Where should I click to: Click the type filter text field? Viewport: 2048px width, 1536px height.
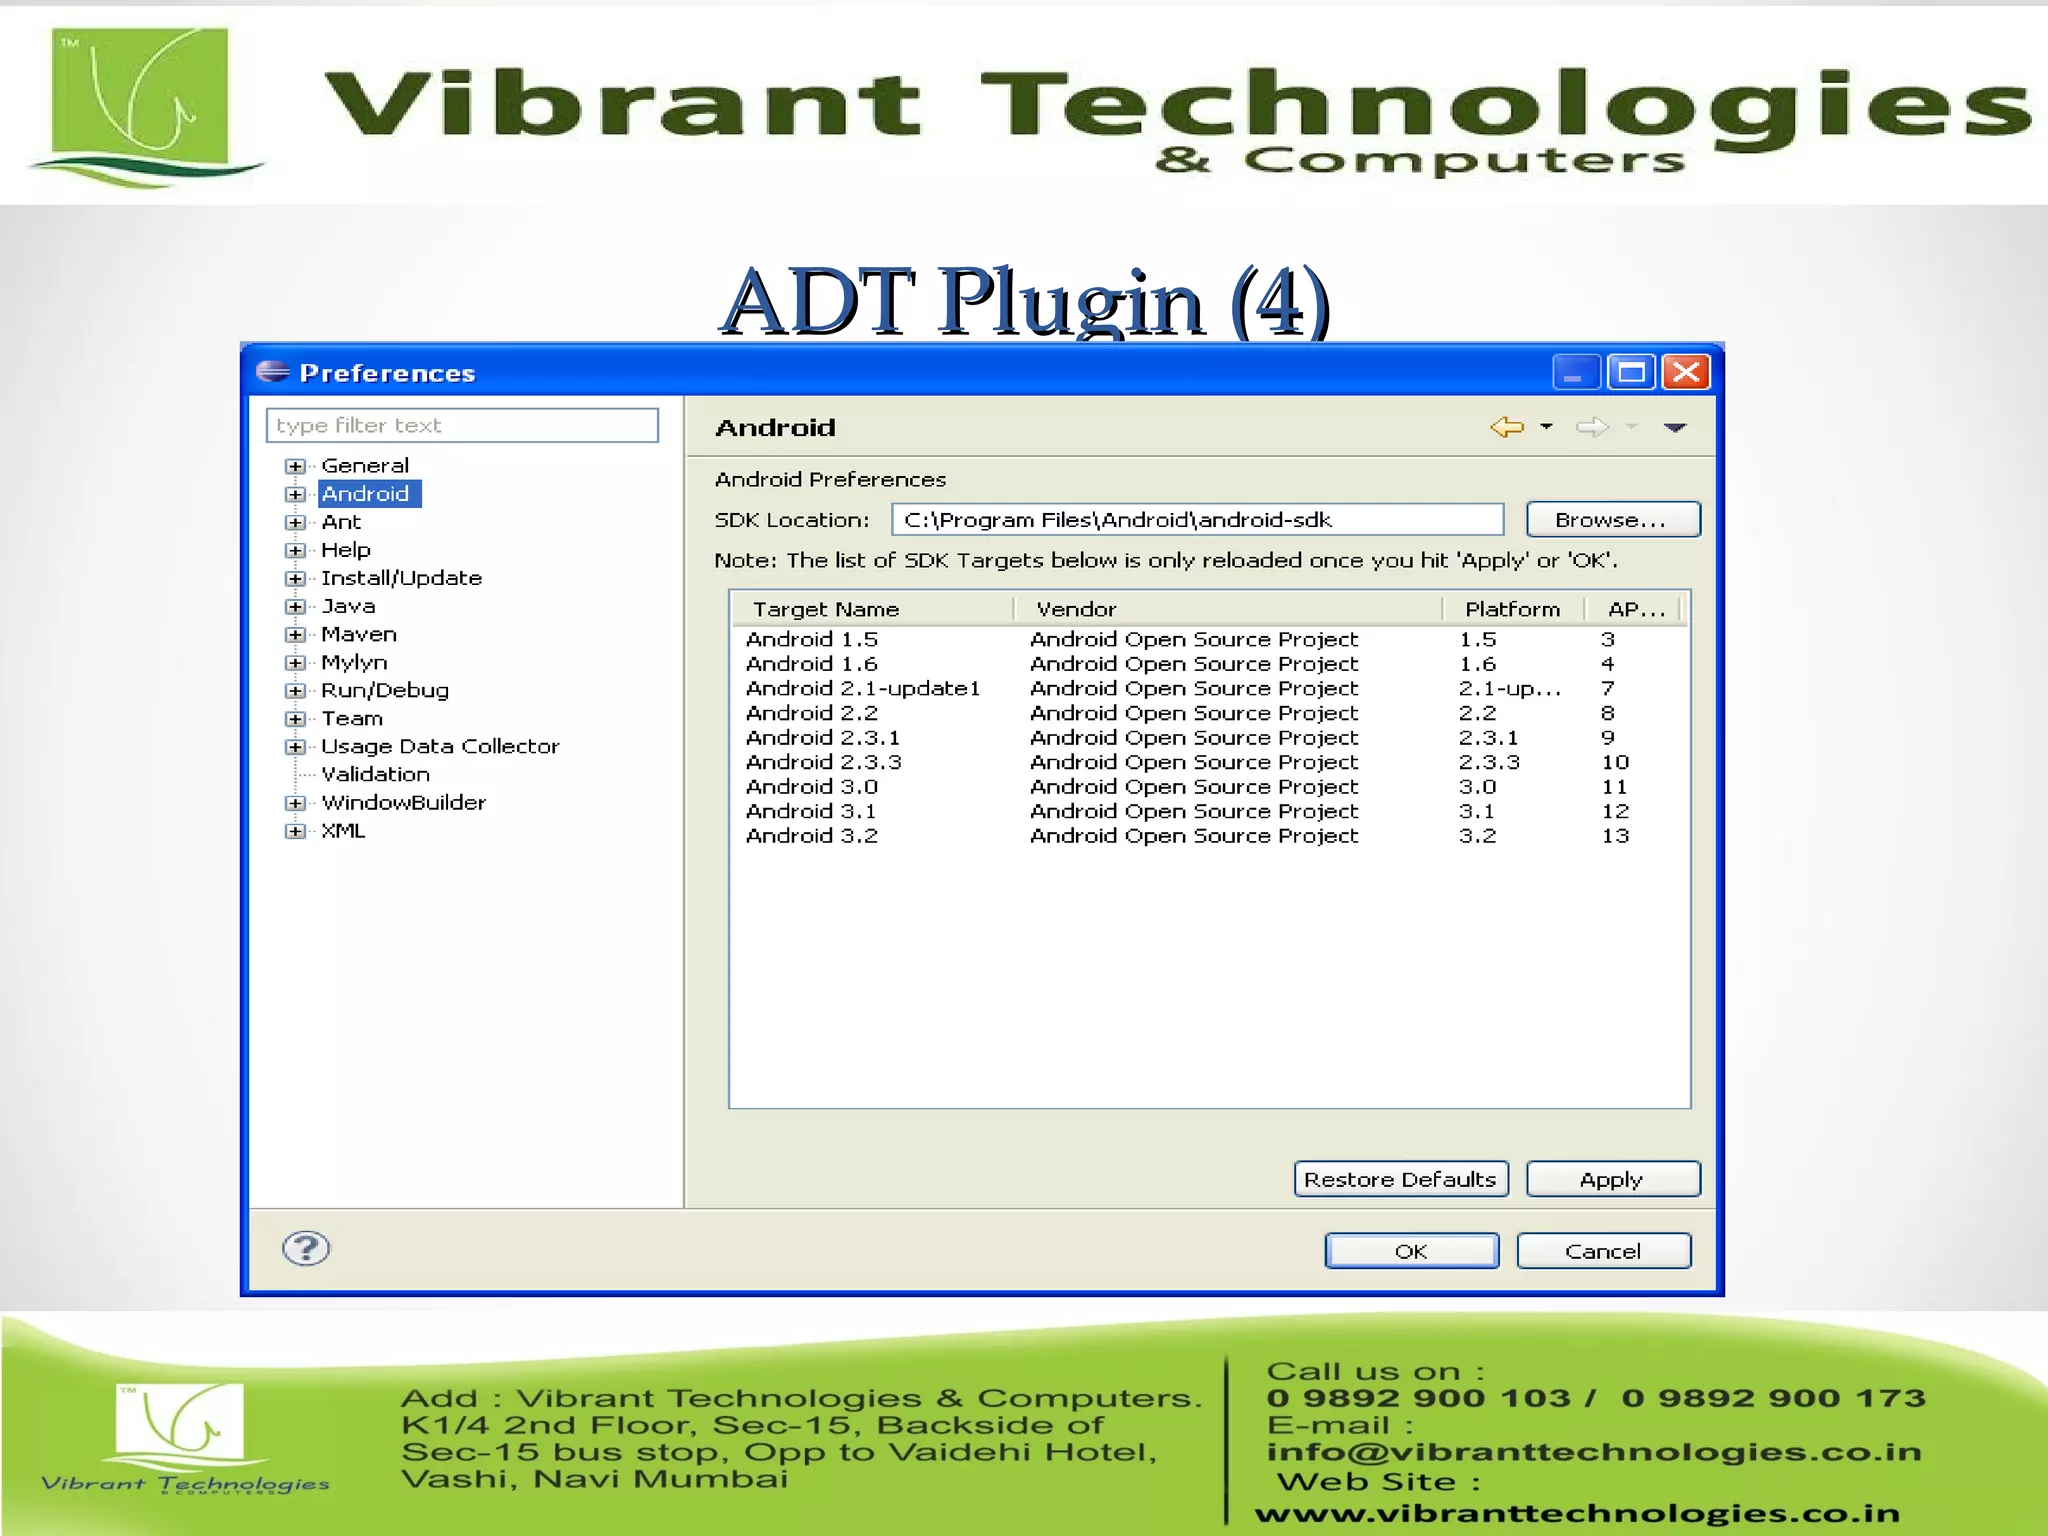462,425
